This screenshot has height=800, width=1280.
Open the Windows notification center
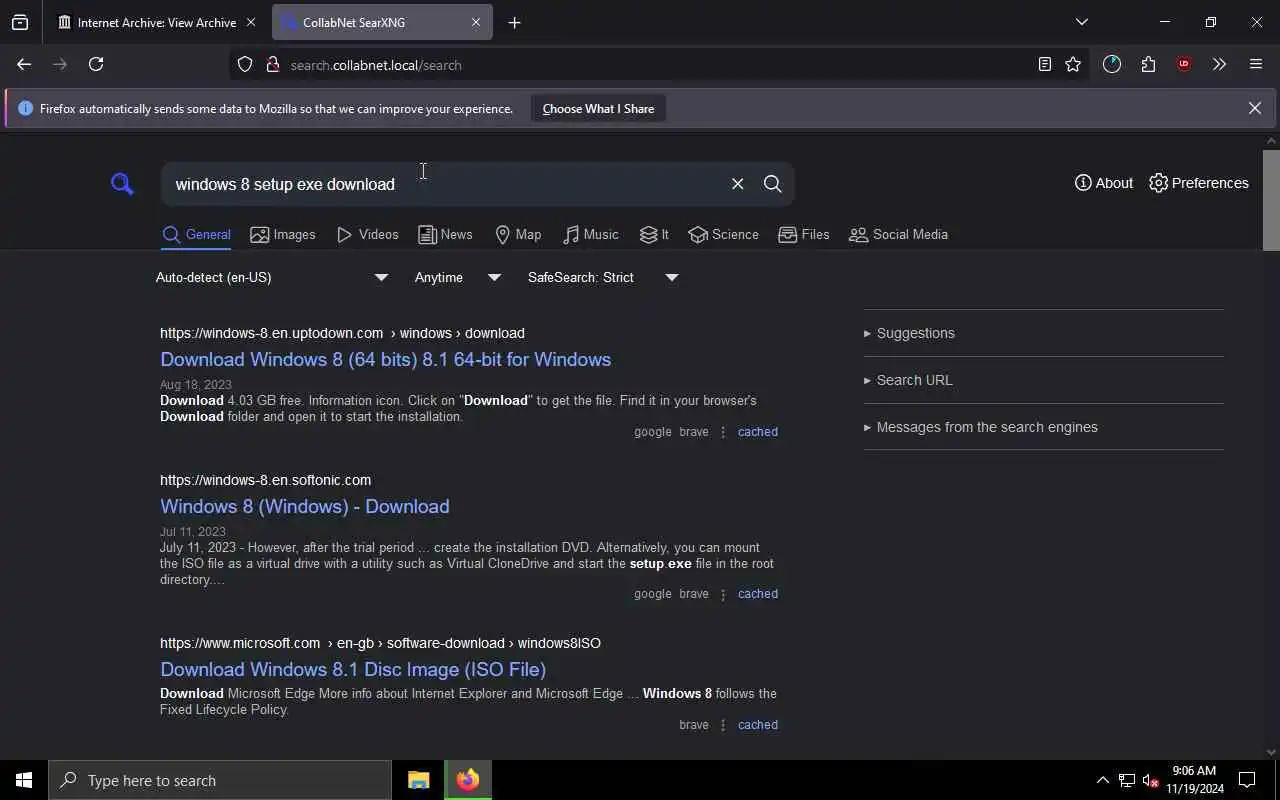pos(1247,780)
